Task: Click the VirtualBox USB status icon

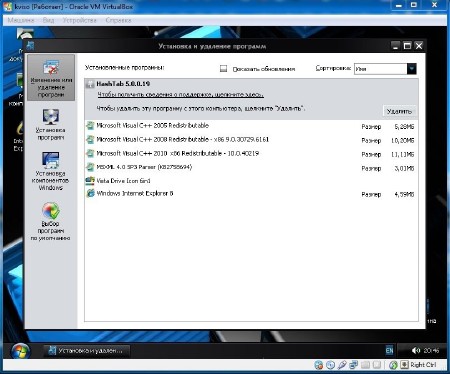Action: [342, 365]
